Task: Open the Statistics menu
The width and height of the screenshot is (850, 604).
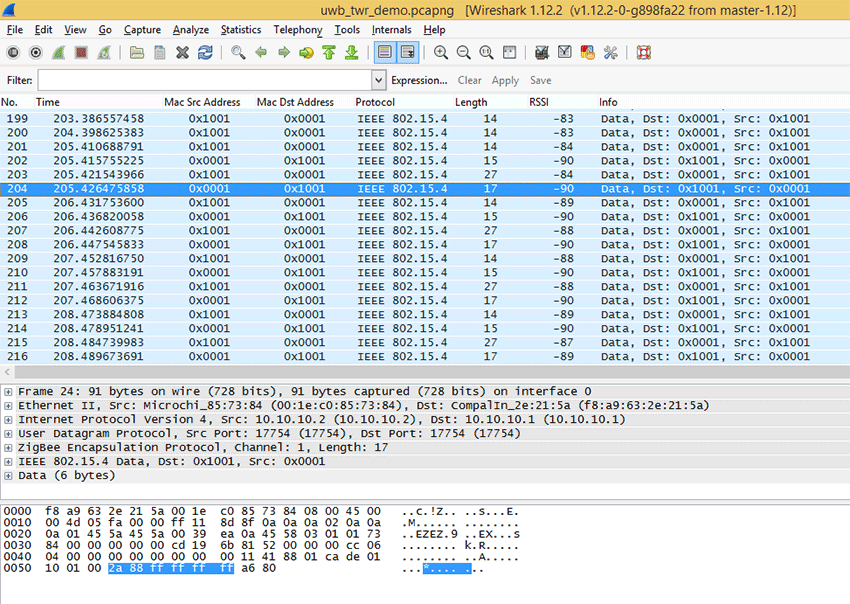Action: pos(241,30)
